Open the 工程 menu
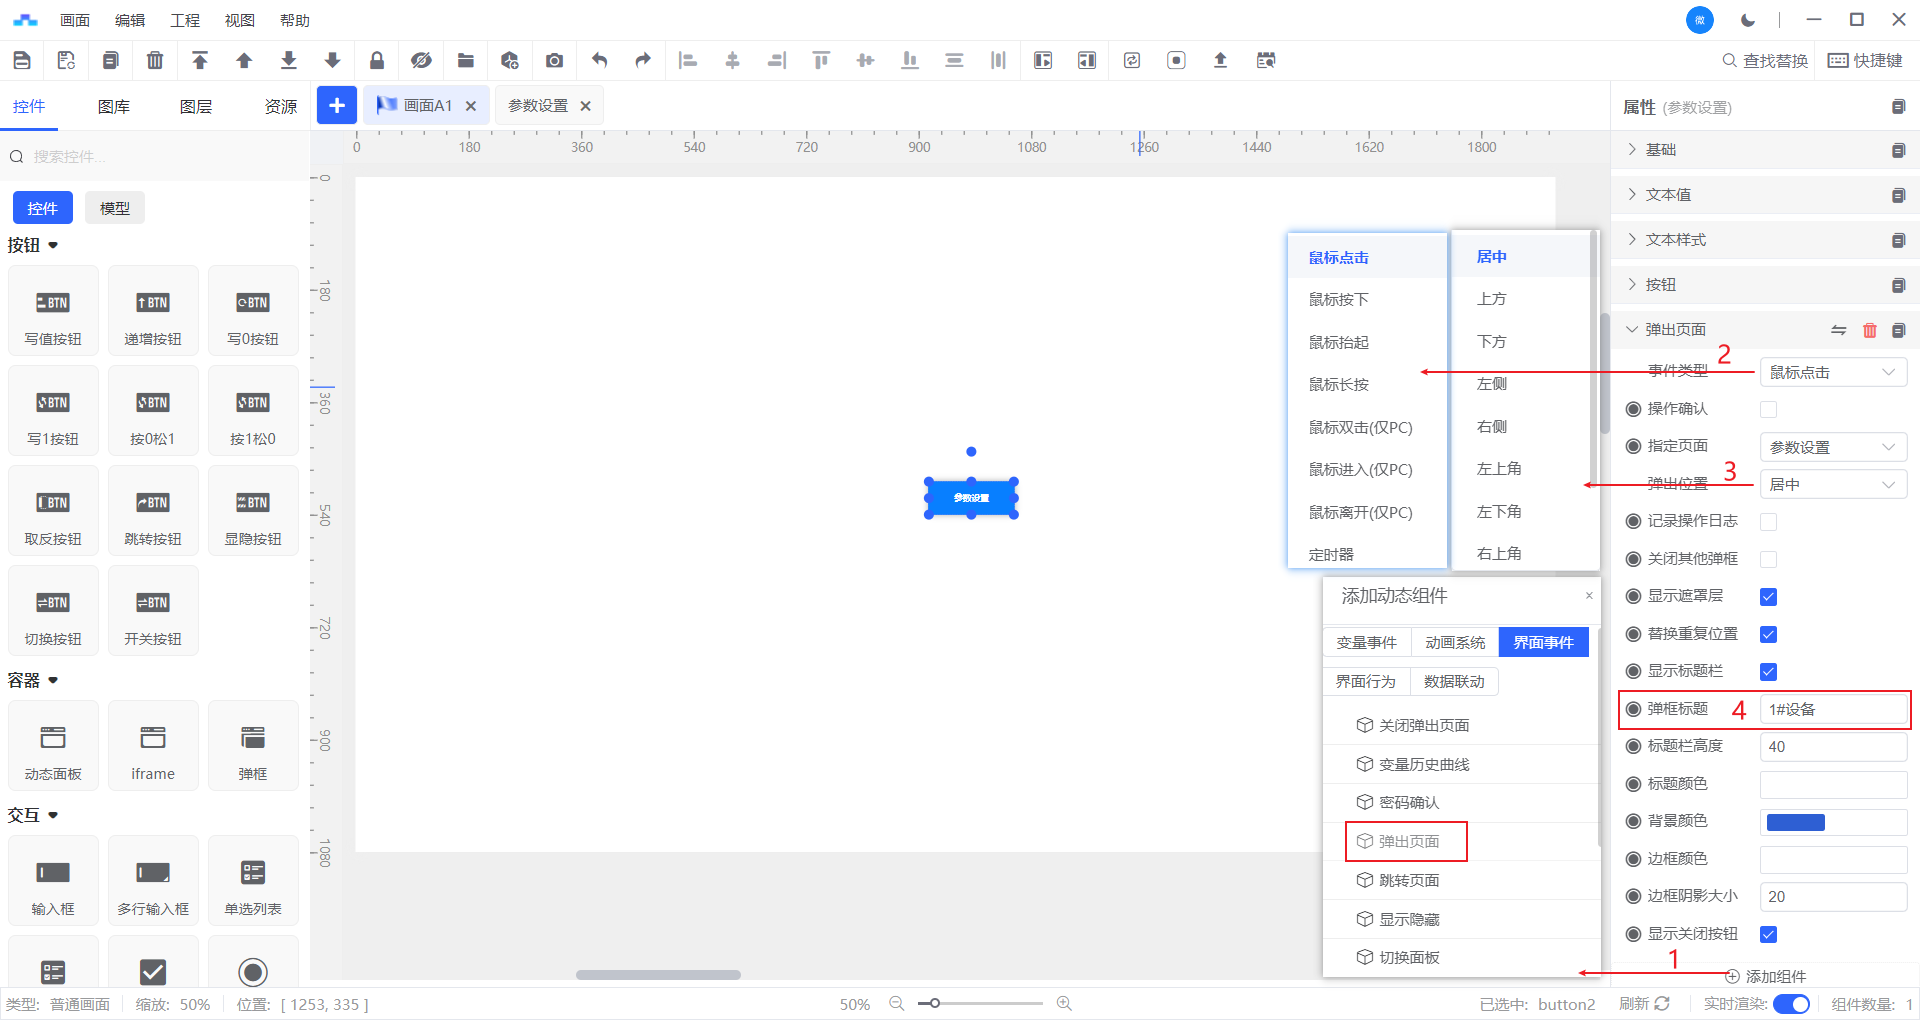The width and height of the screenshot is (1920, 1020). [184, 20]
